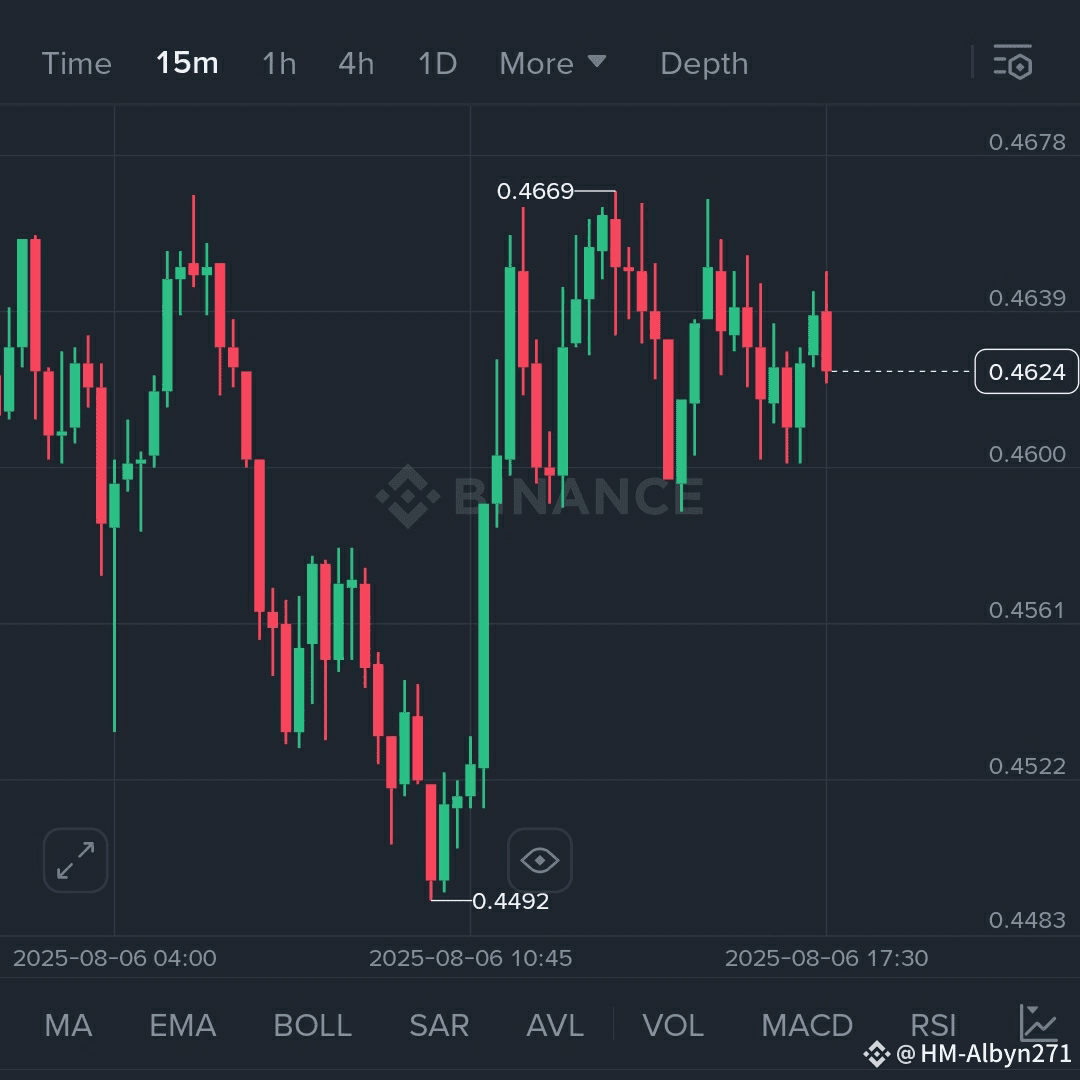Open the chart settings icon

[1012, 63]
